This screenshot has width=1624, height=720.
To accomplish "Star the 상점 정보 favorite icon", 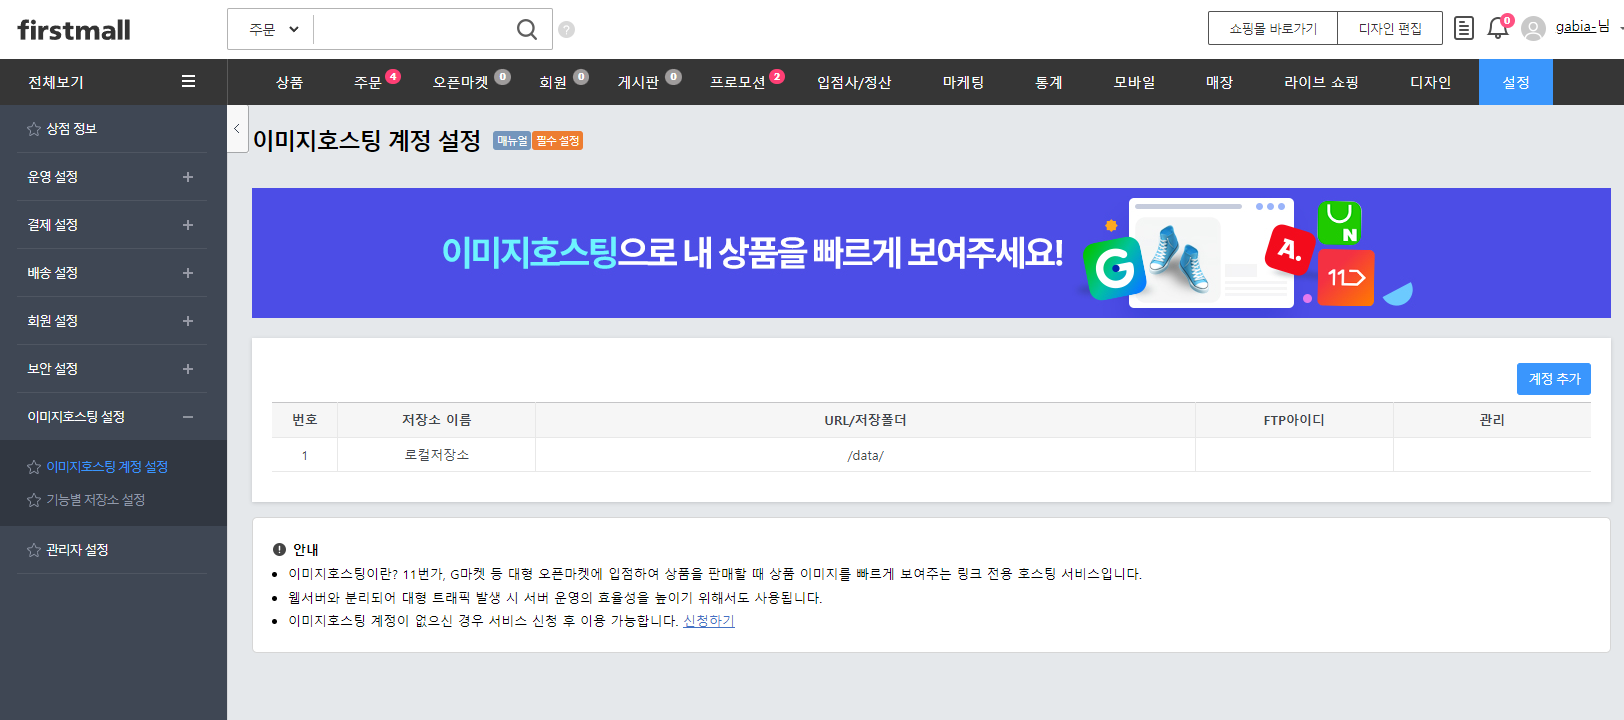I will [34, 129].
